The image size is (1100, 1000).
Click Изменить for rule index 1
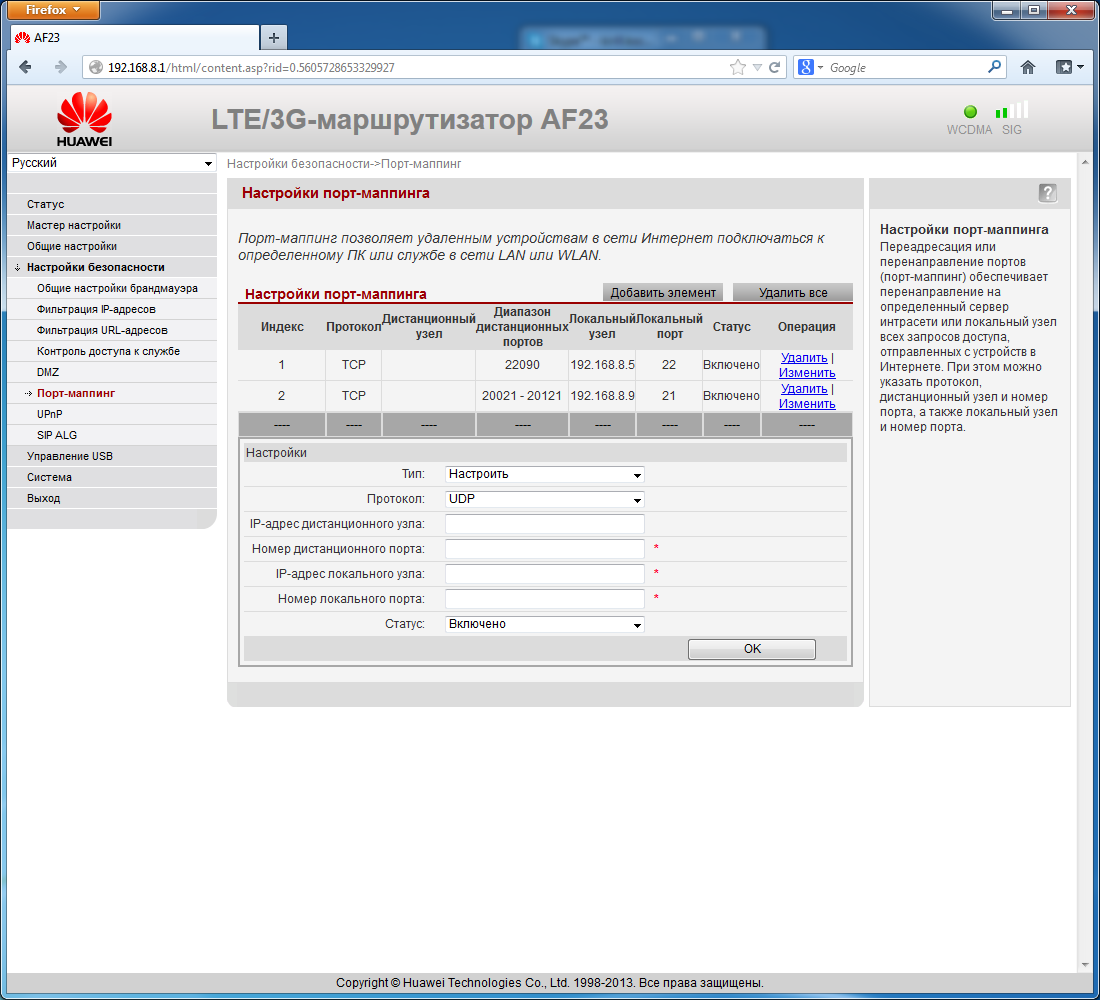[807, 373]
